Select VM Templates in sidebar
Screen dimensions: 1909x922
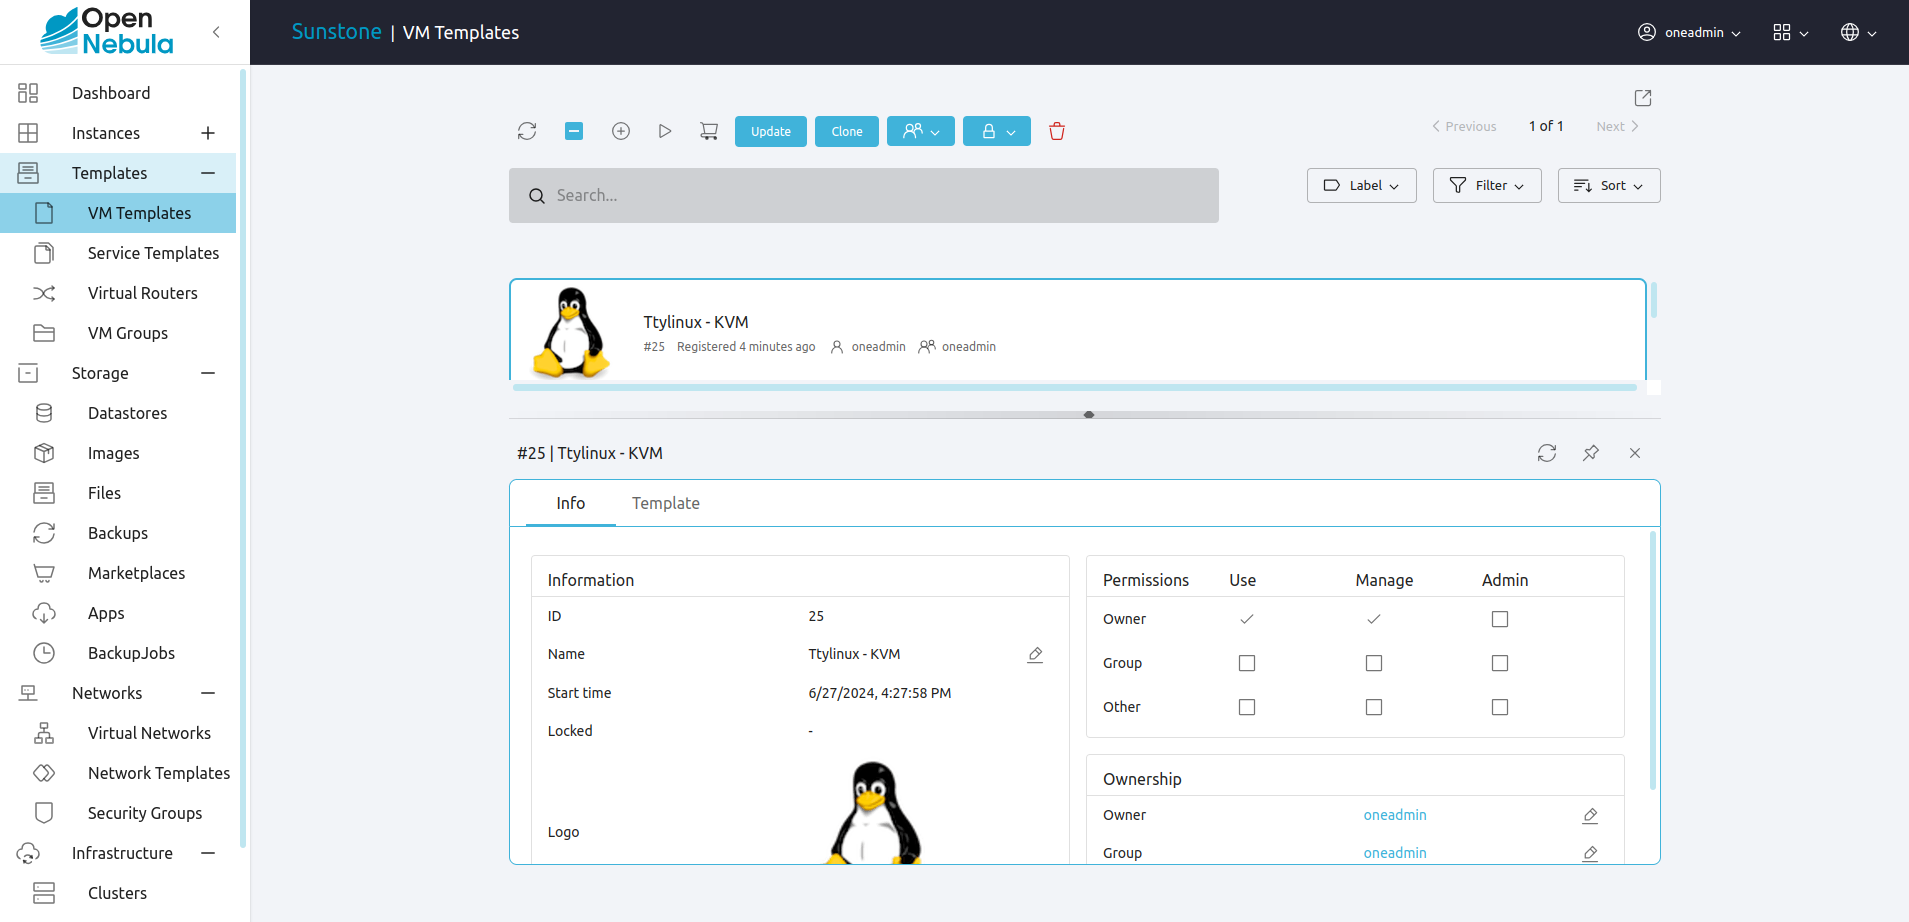click(118, 213)
